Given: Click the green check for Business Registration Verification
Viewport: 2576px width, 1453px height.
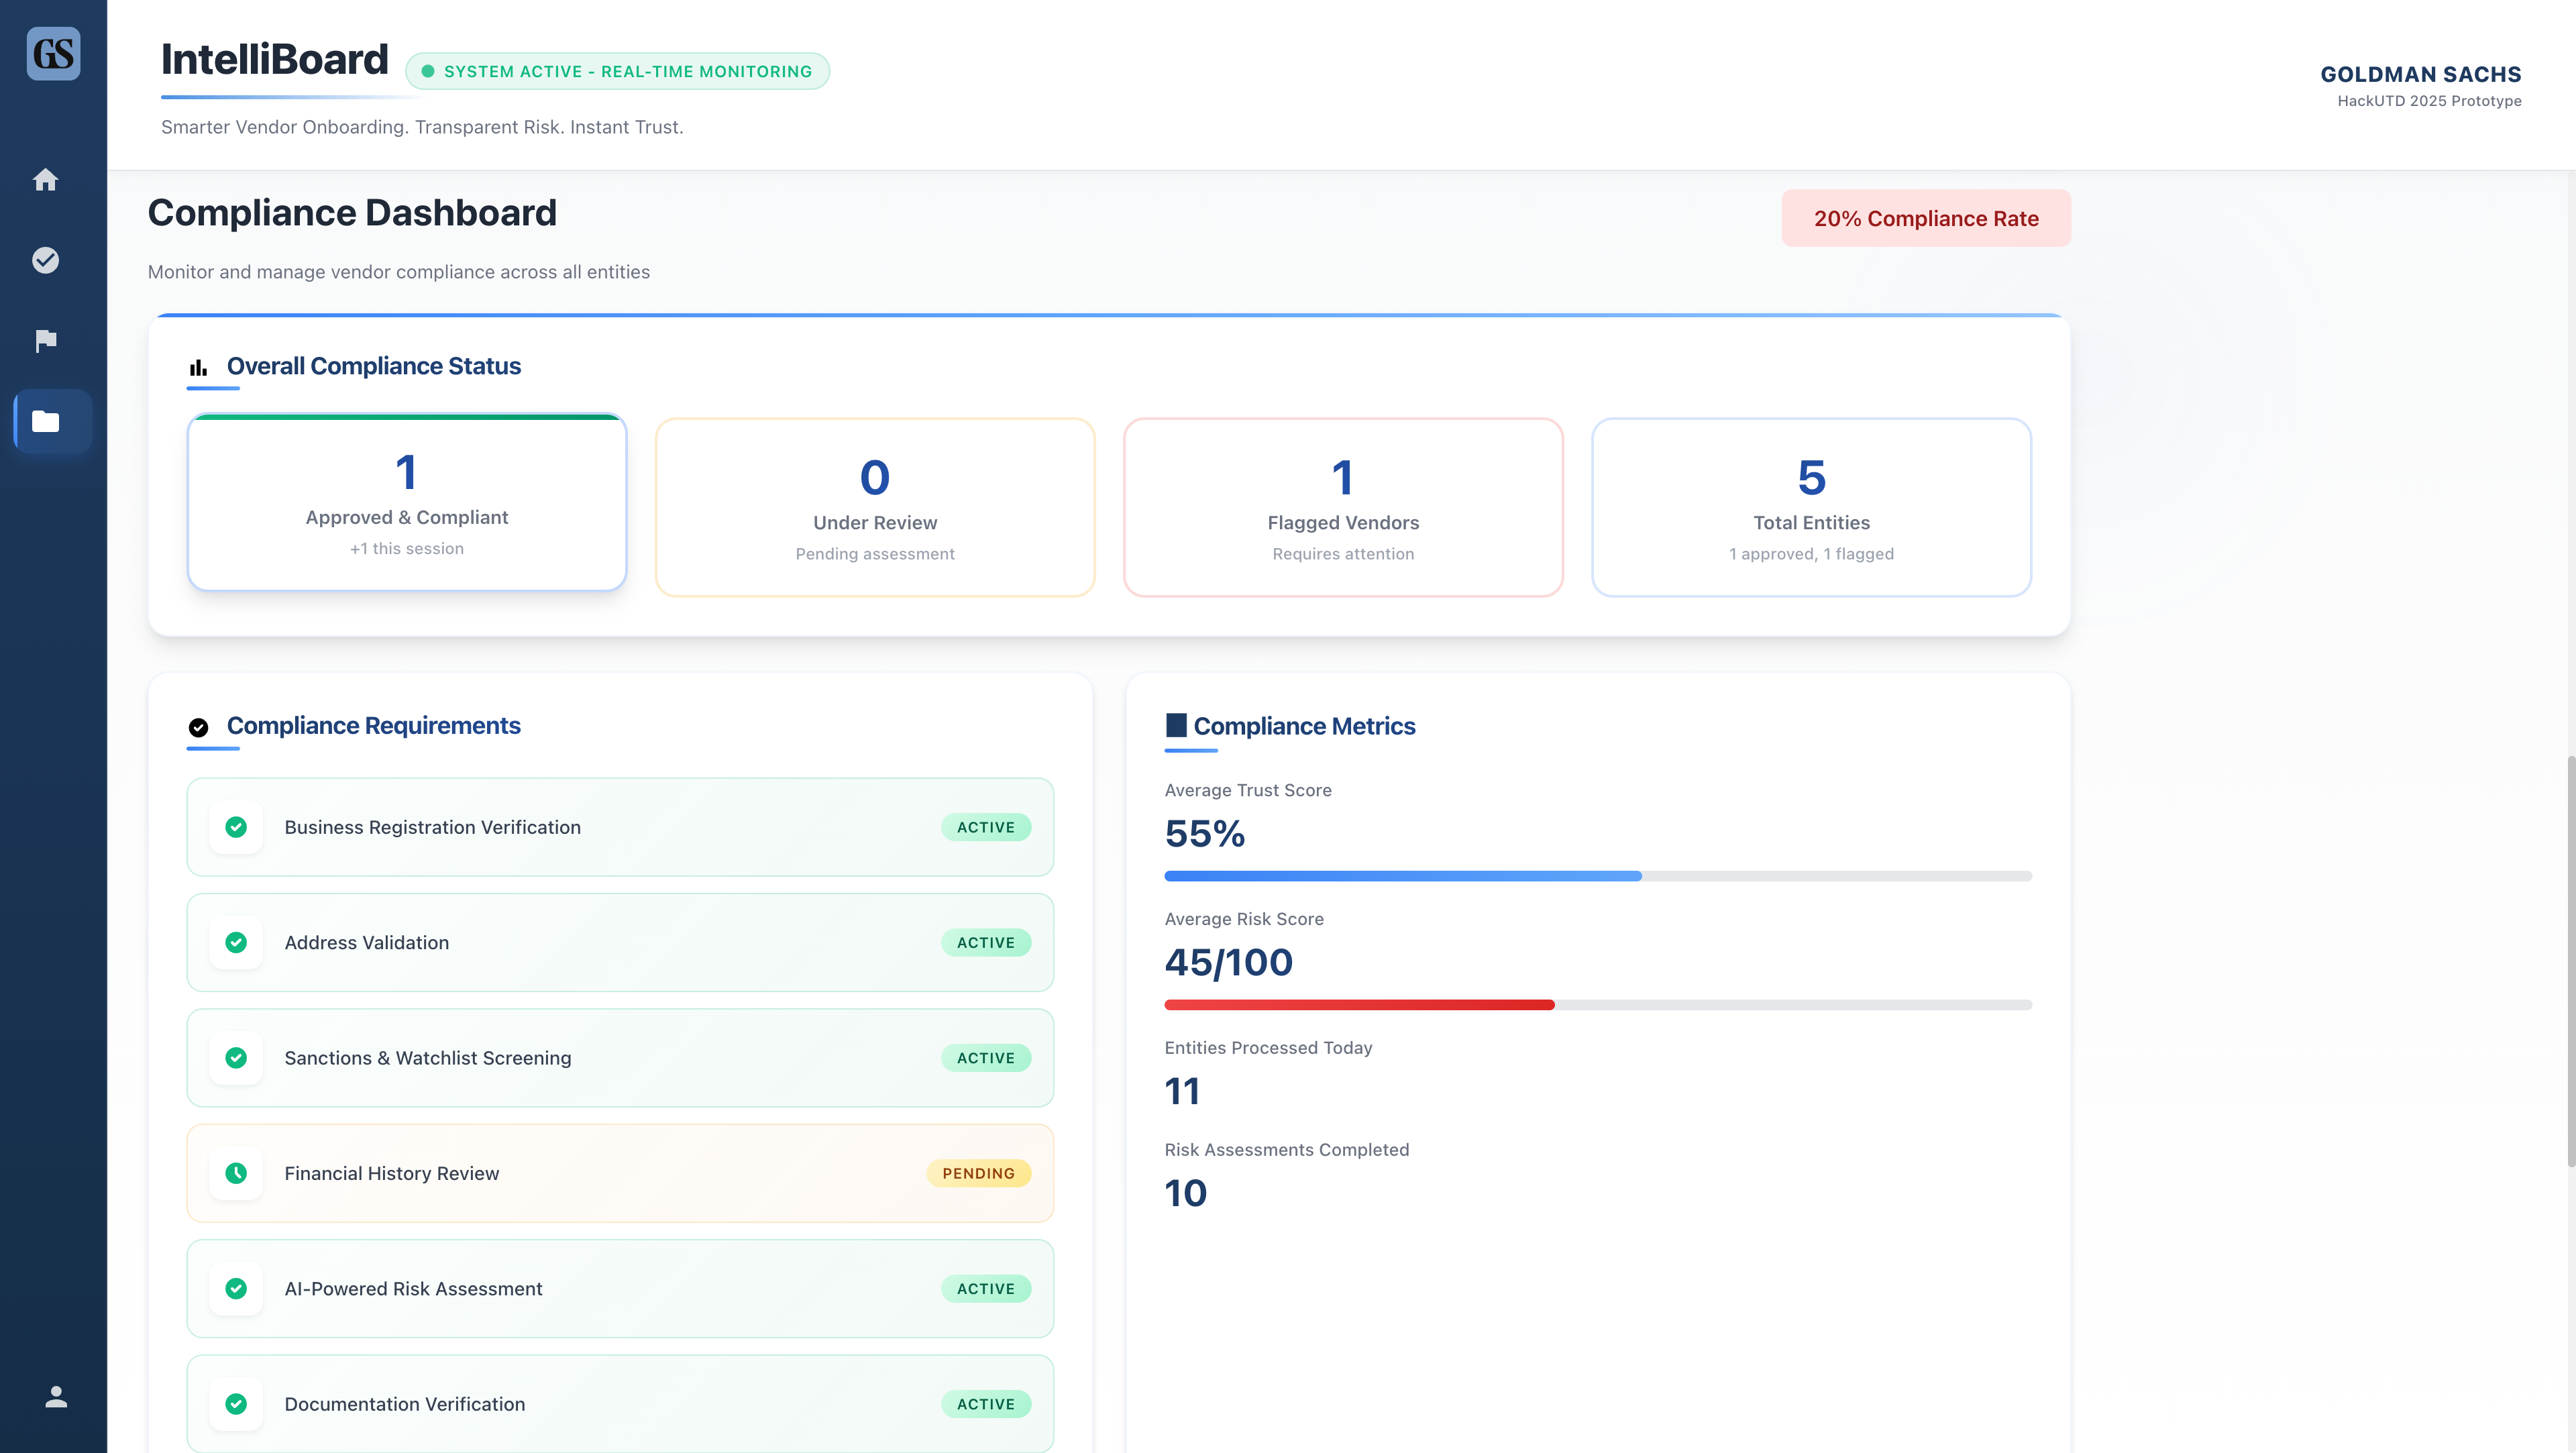Looking at the screenshot, I should [236, 827].
